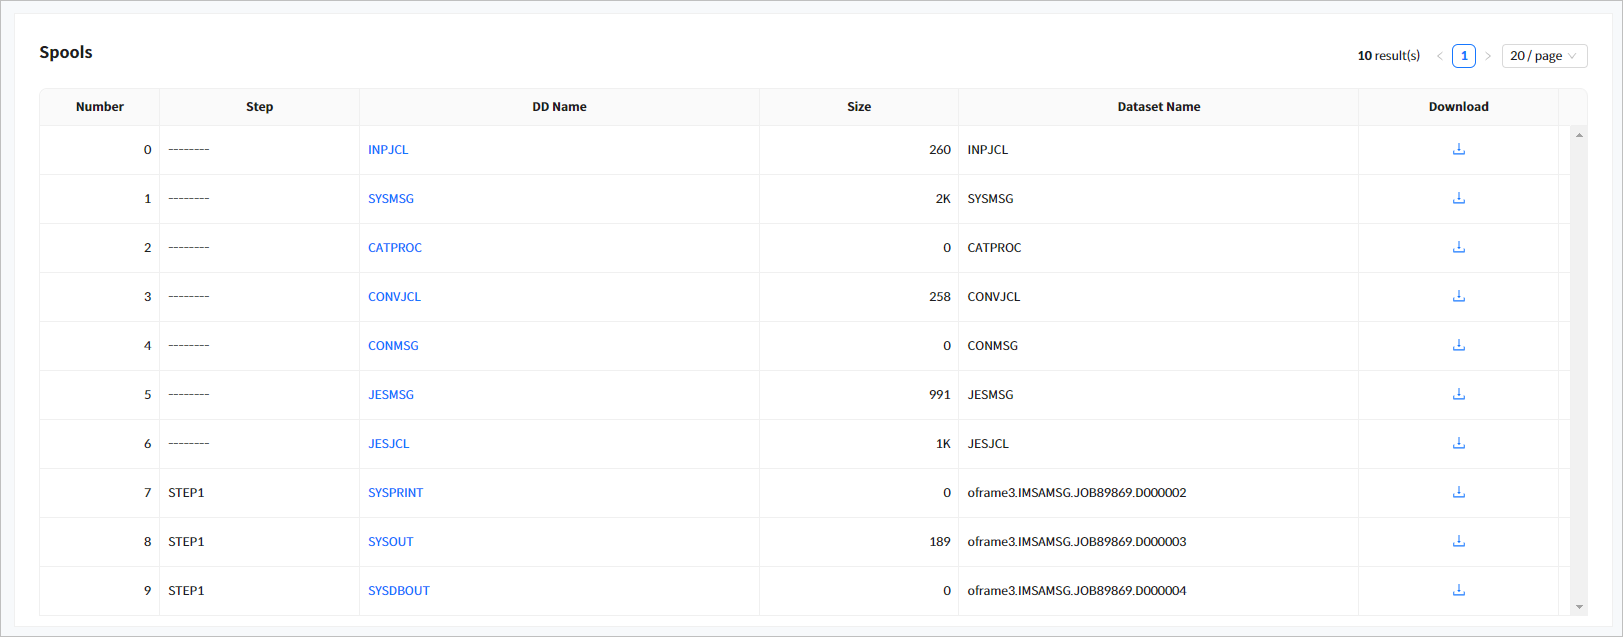1623x637 pixels.
Task: Open the INPJCL DD name link
Action: pos(388,150)
